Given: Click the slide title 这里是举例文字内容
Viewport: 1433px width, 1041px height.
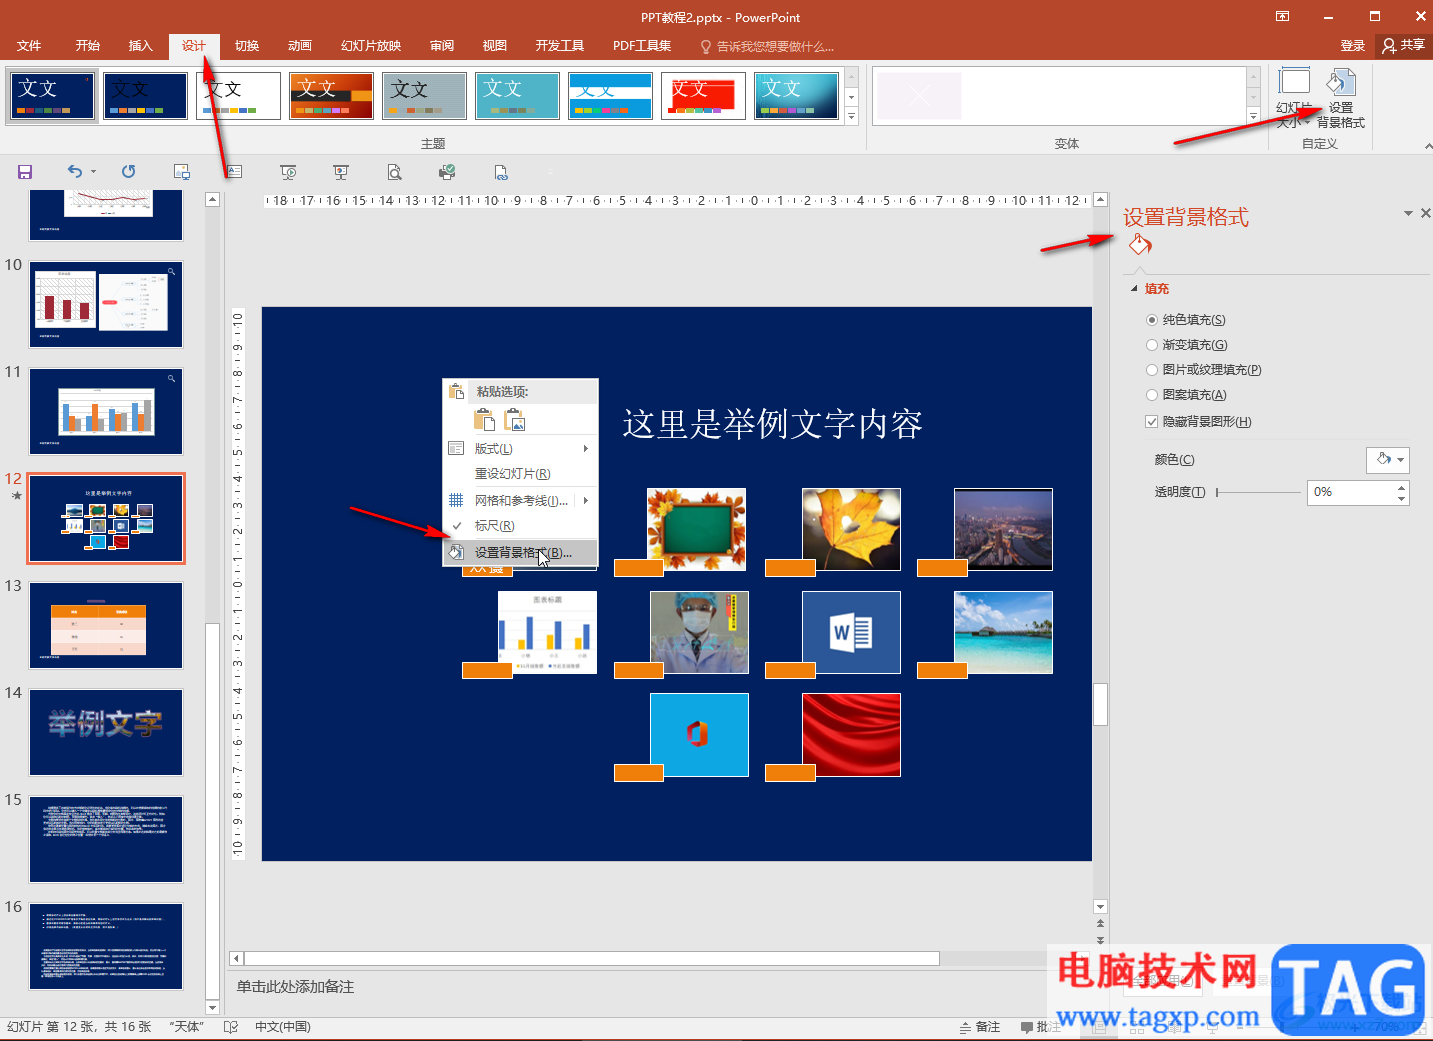Looking at the screenshot, I should (772, 424).
